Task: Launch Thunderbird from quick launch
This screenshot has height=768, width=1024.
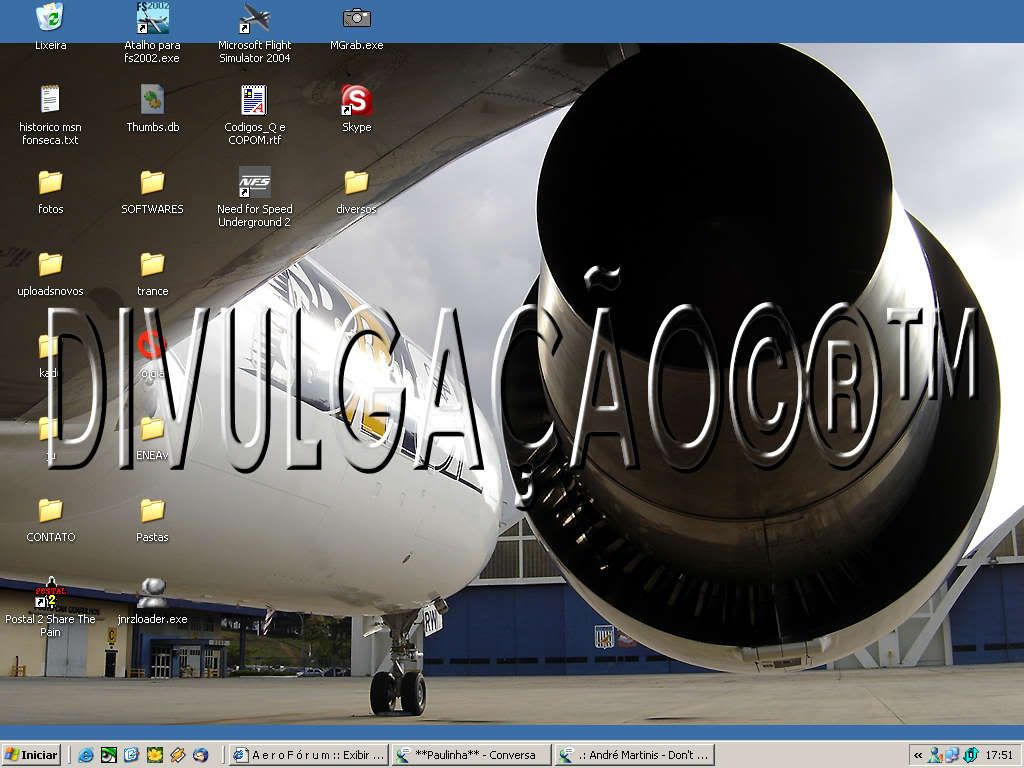Action: 200,755
